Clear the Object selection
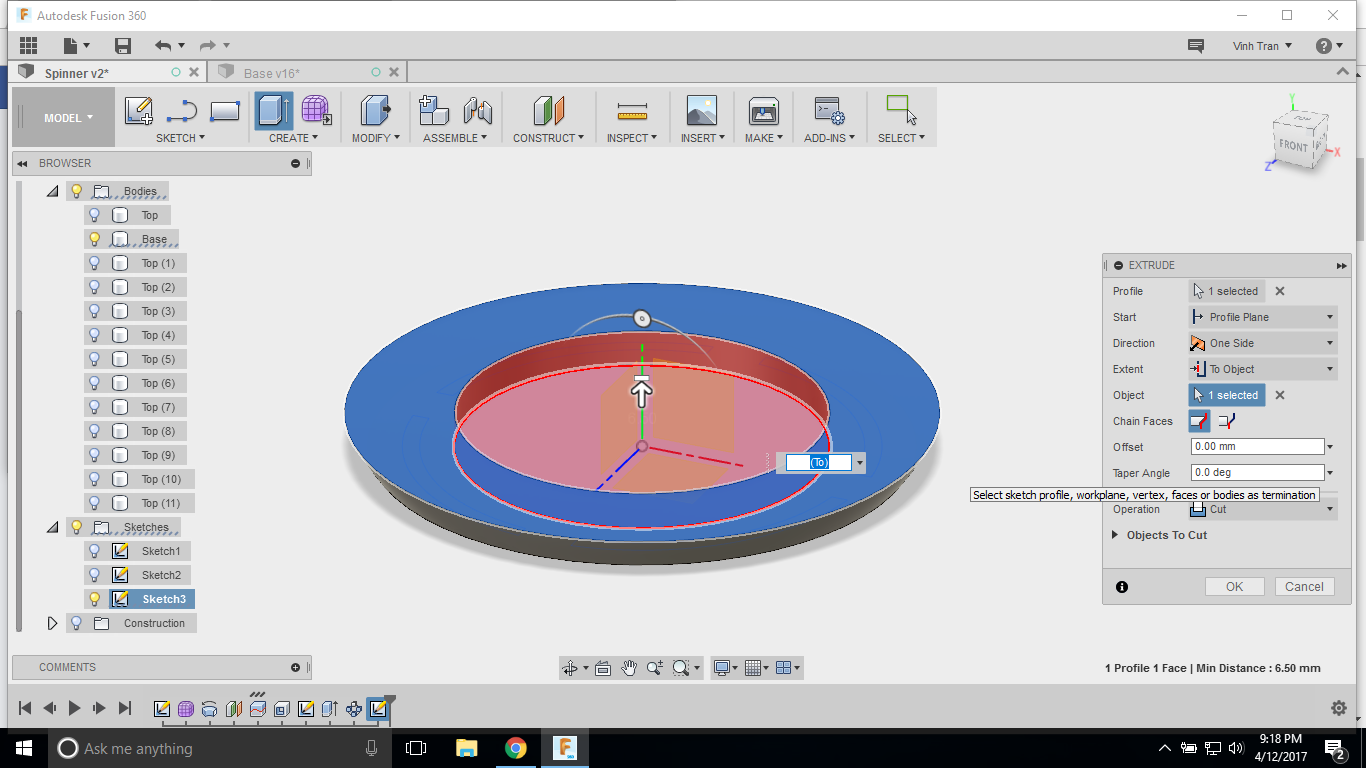 click(1280, 395)
